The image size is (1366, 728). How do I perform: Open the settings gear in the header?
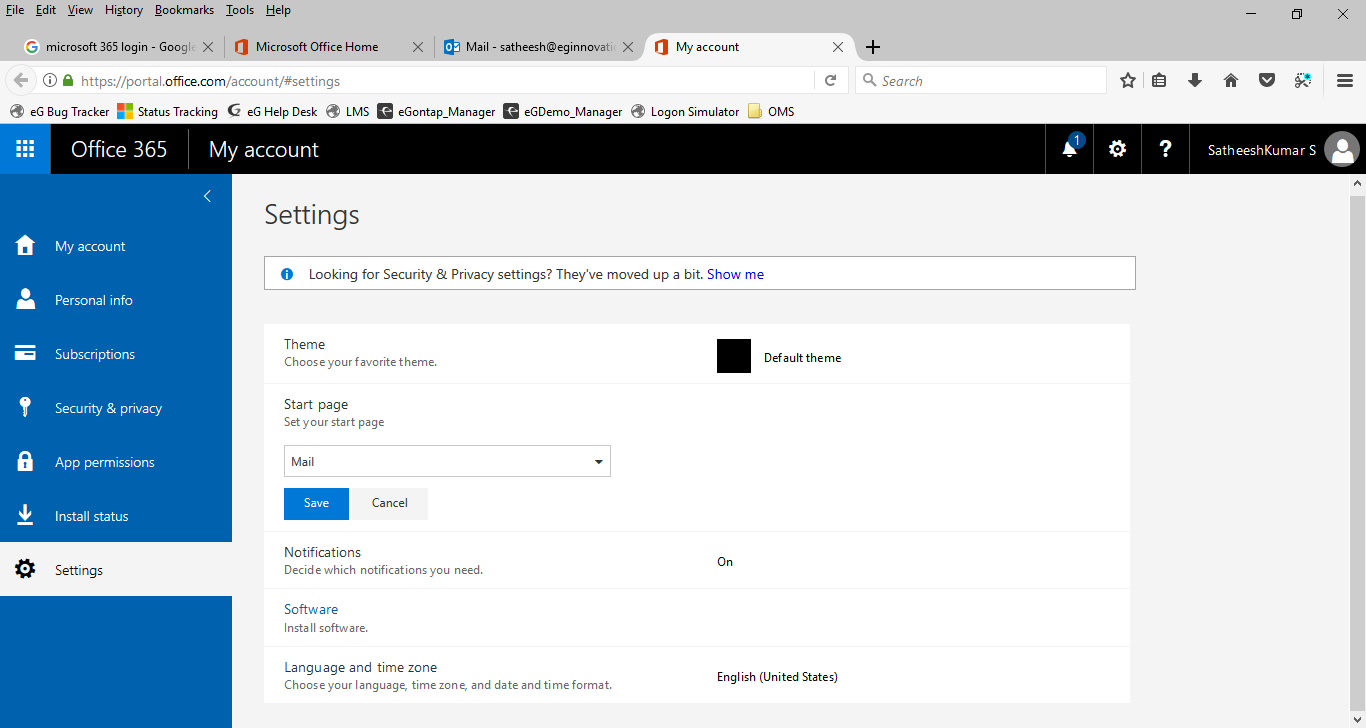point(1117,149)
